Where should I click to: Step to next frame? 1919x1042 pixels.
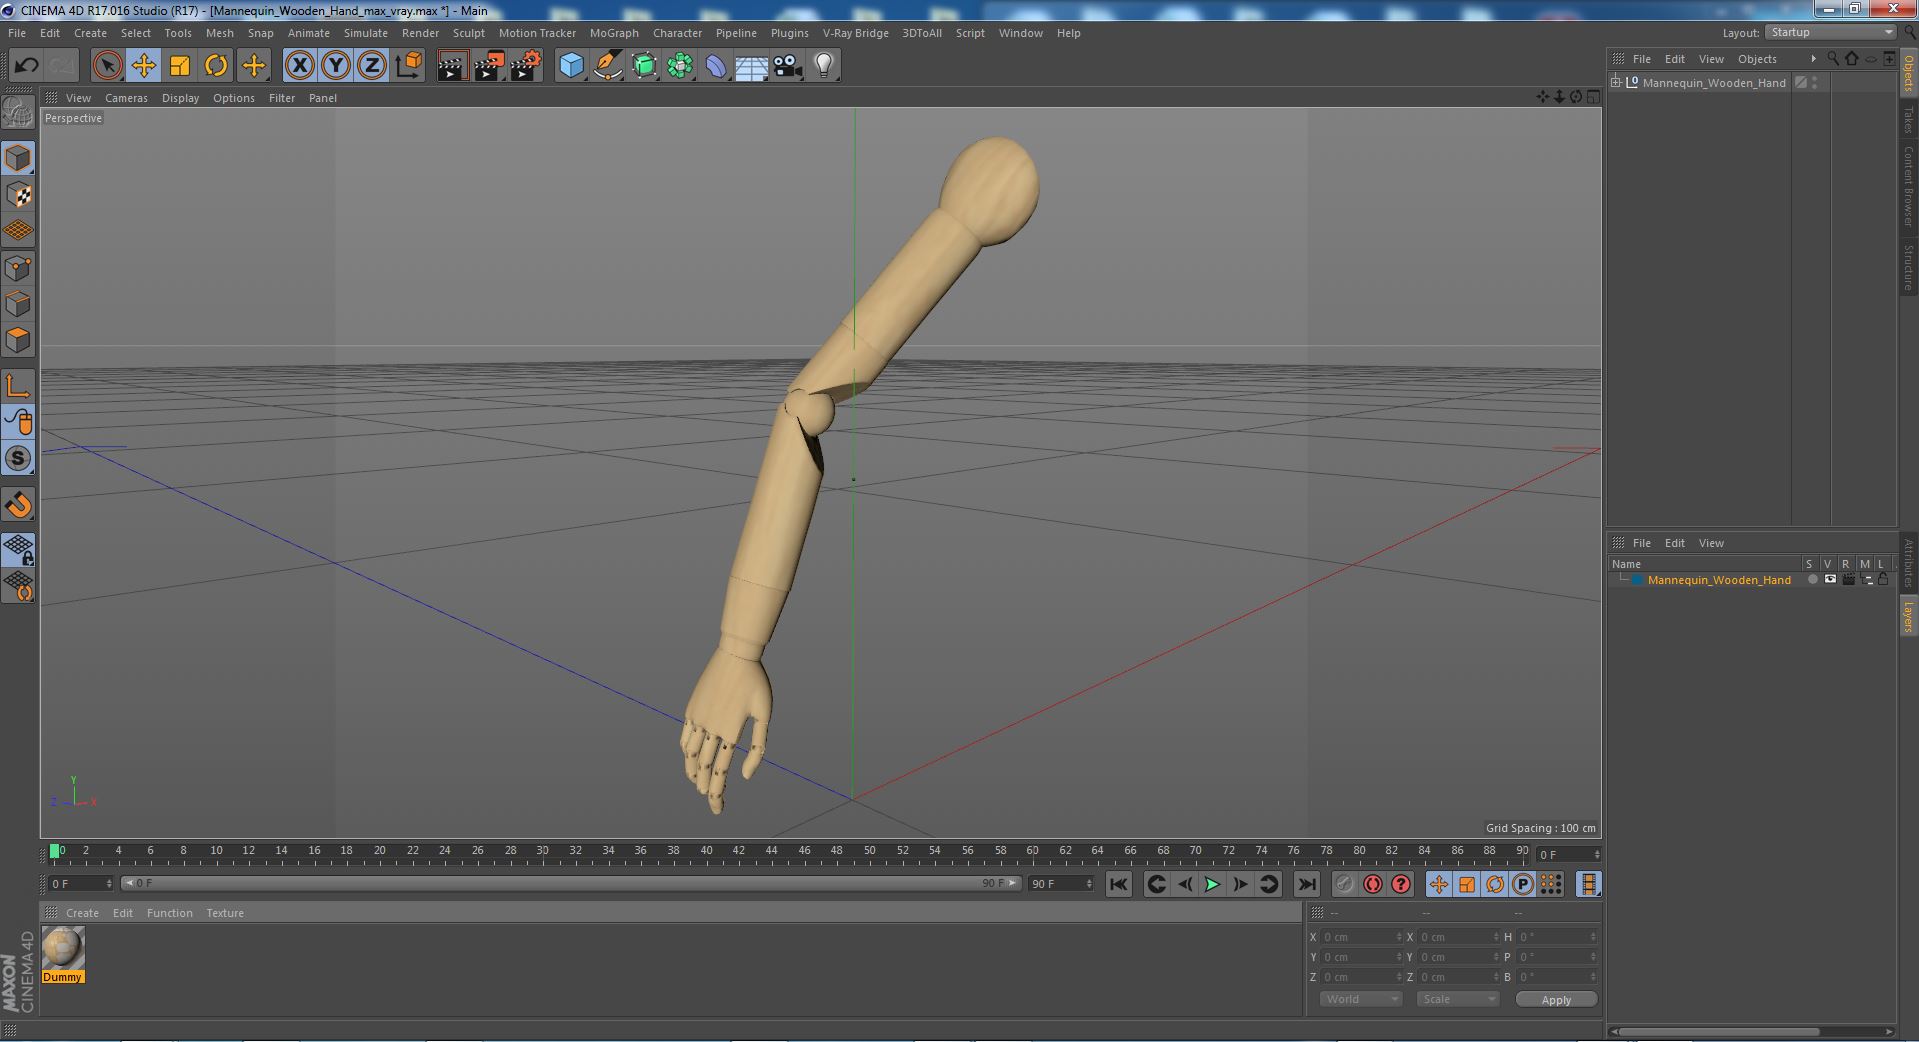[x=1240, y=884]
